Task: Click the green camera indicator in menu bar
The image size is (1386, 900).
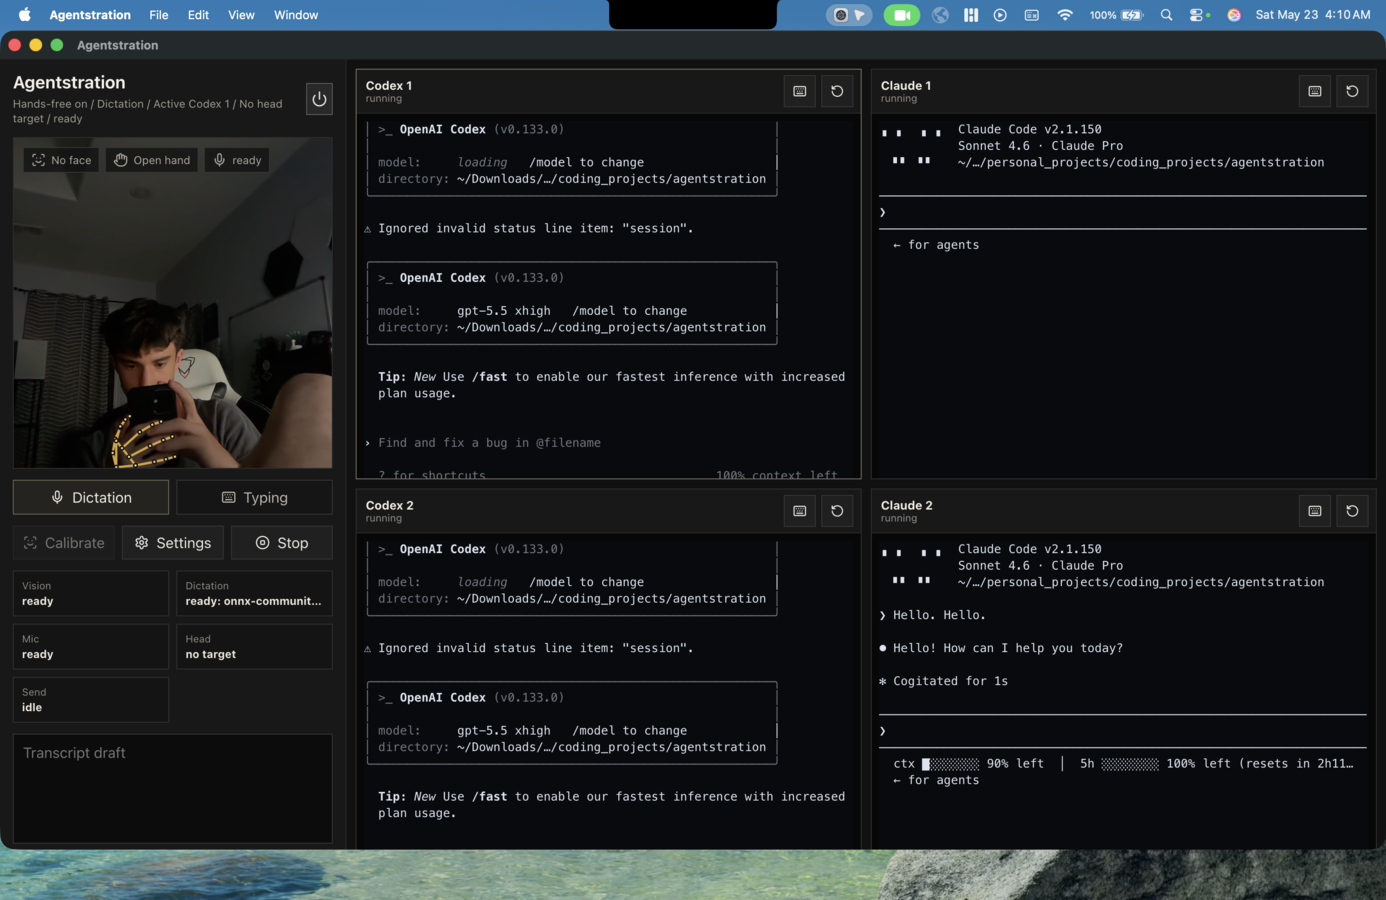Action: pyautogui.click(x=901, y=15)
